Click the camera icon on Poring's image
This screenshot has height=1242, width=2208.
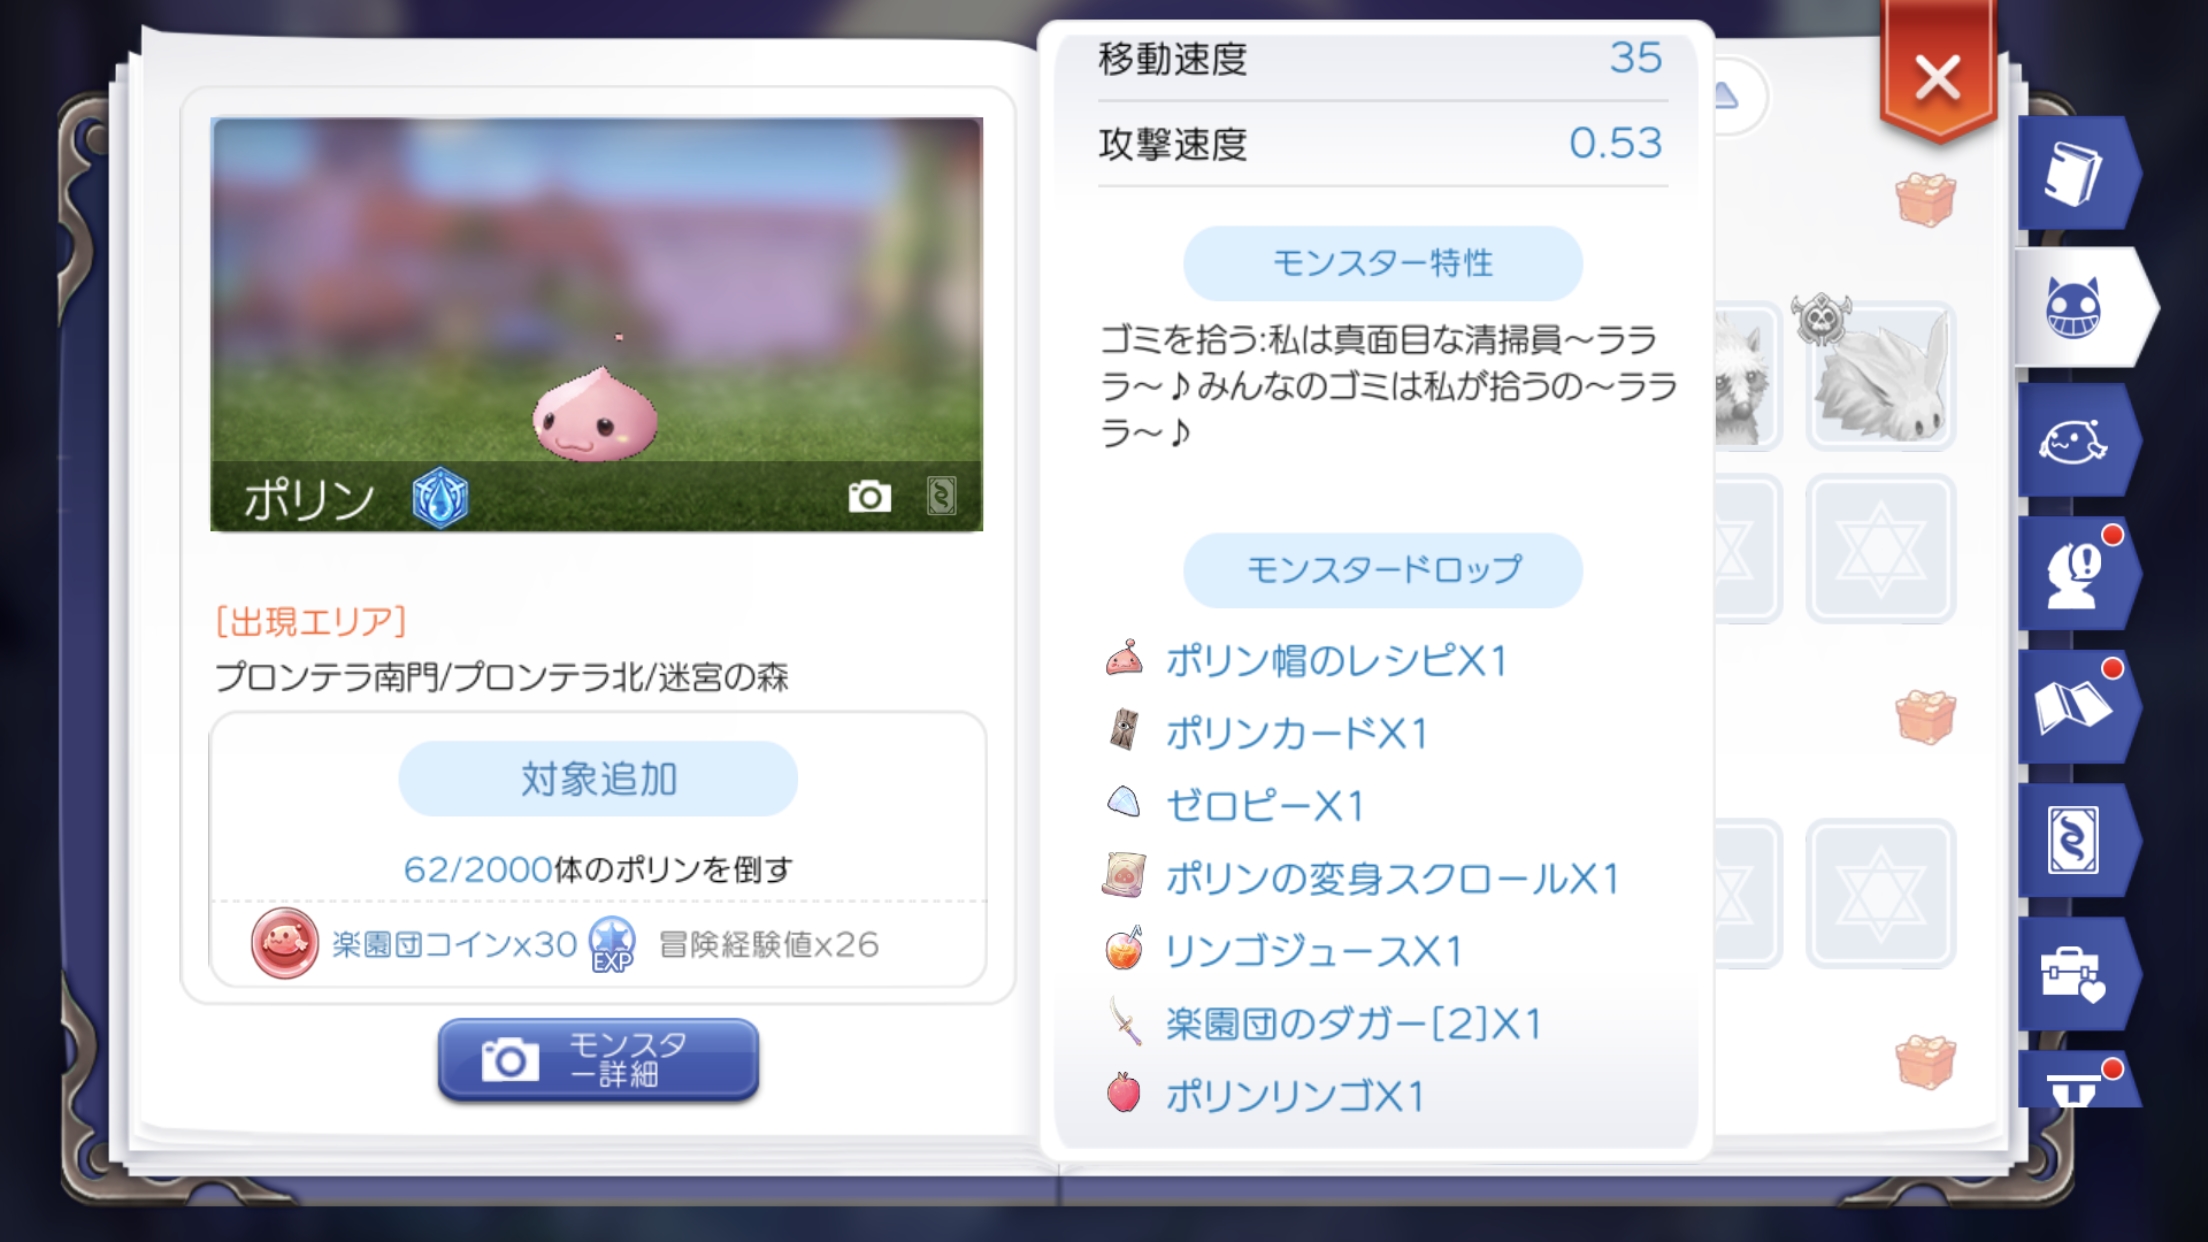coord(869,496)
